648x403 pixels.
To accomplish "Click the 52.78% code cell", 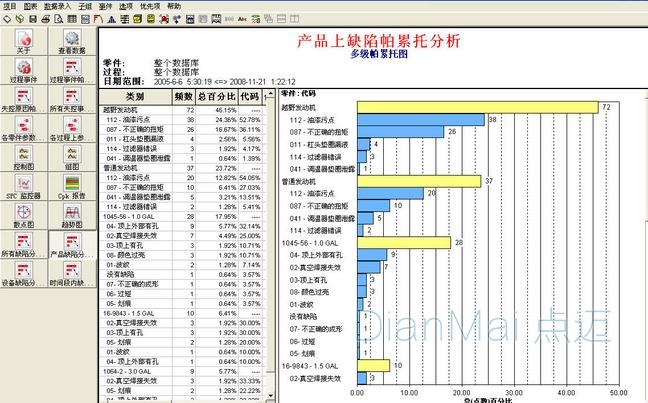I will tap(250, 120).
